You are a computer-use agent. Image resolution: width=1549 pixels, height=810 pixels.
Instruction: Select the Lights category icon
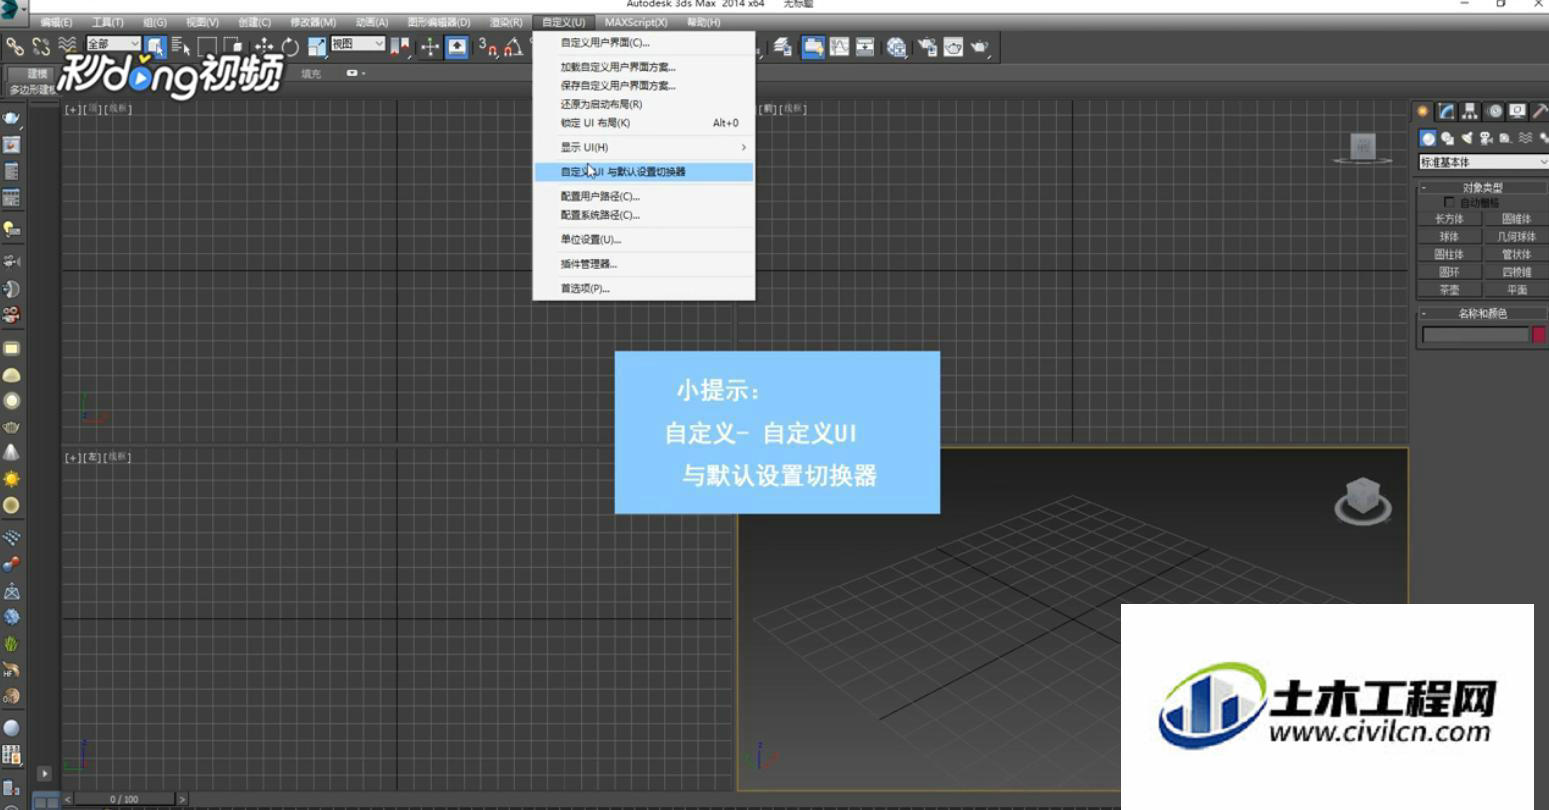tap(1467, 138)
